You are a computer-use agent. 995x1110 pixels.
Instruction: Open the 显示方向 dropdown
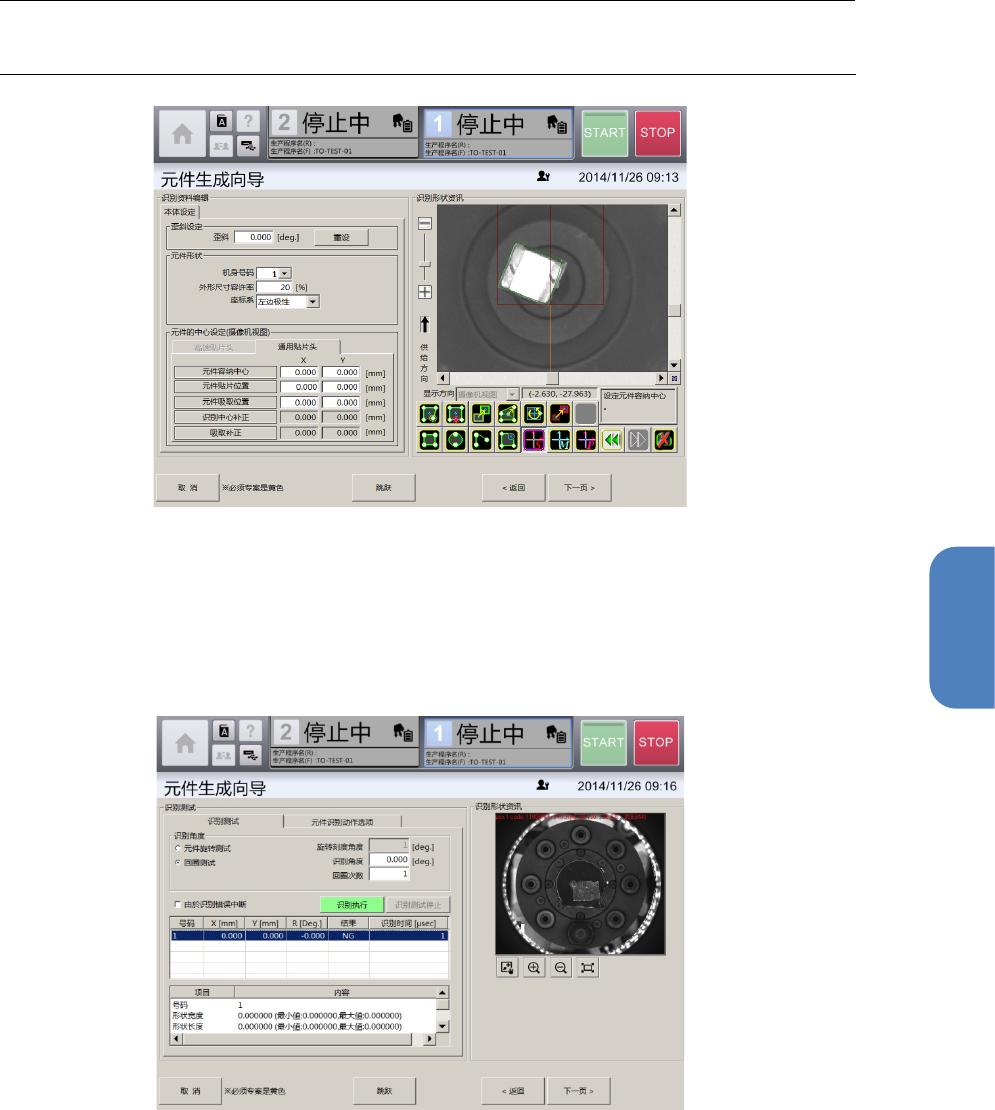[x=512, y=394]
